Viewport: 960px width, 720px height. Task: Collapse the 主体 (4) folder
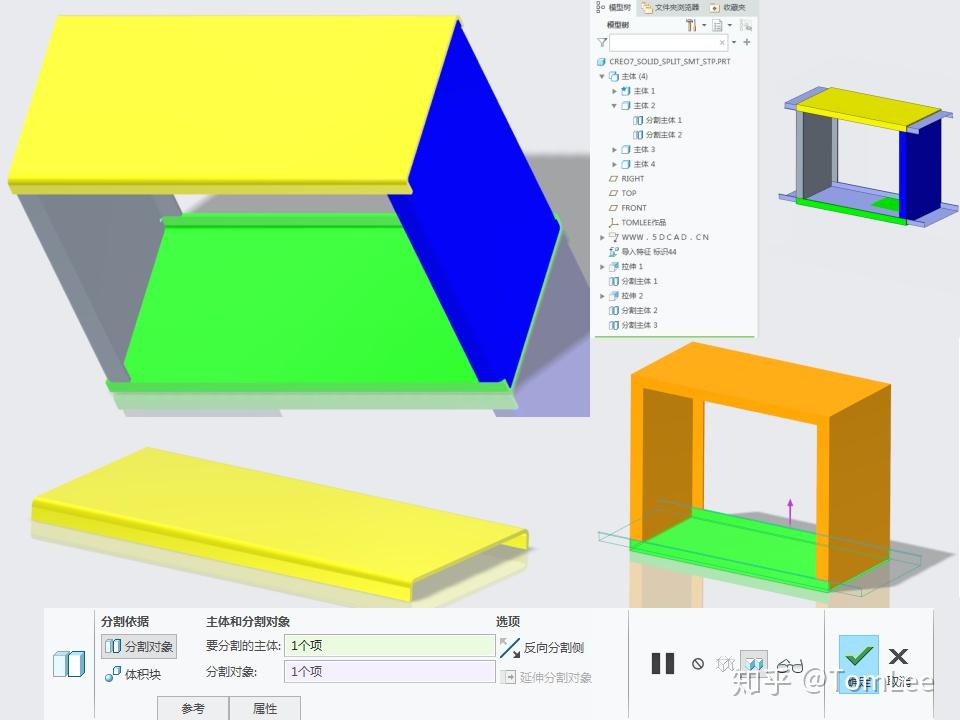point(602,77)
